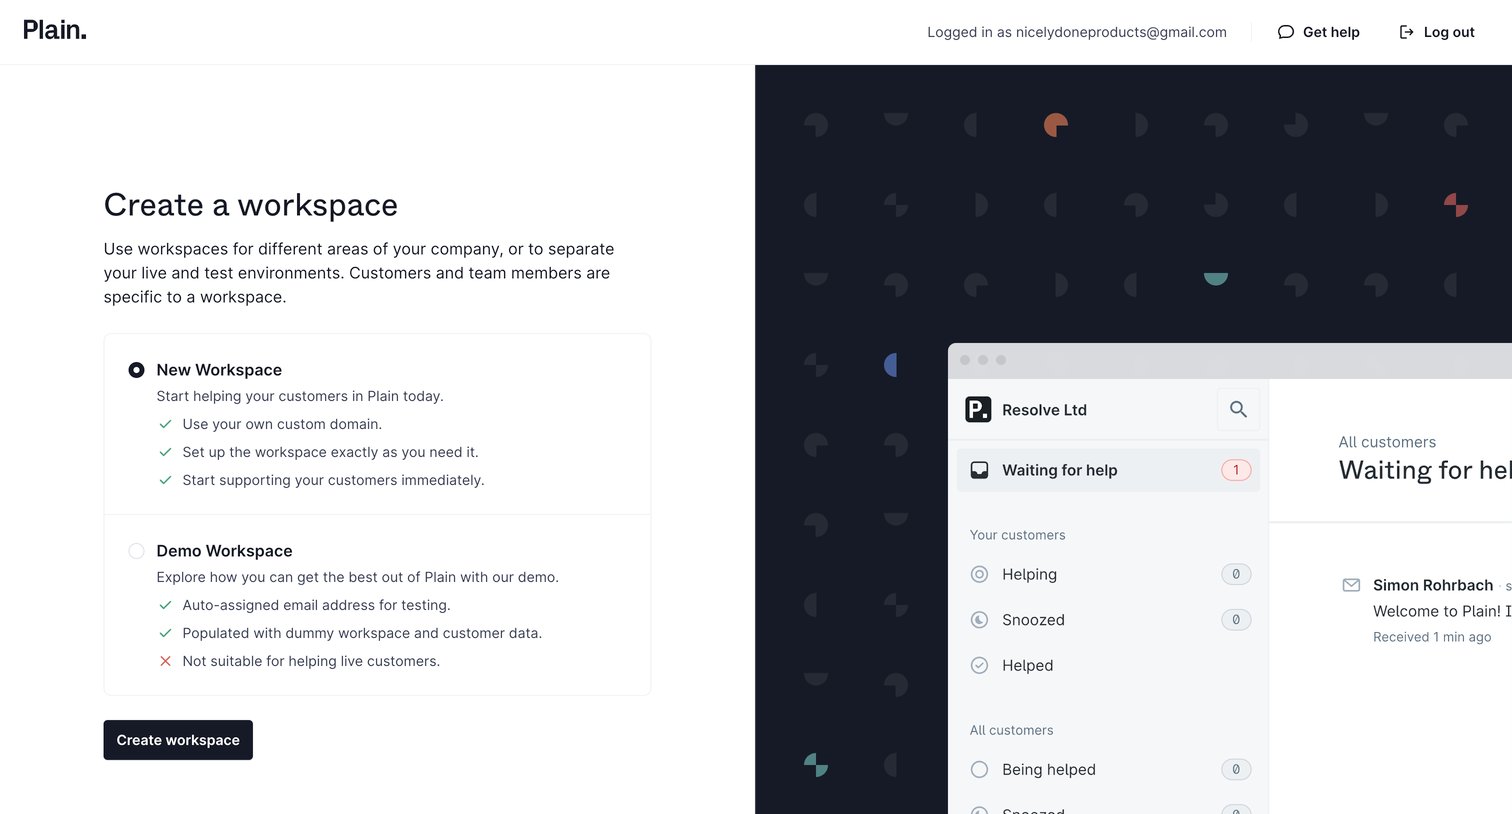The width and height of the screenshot is (1512, 814).
Task: Click the search magnifier in preview window
Action: [x=1238, y=409]
